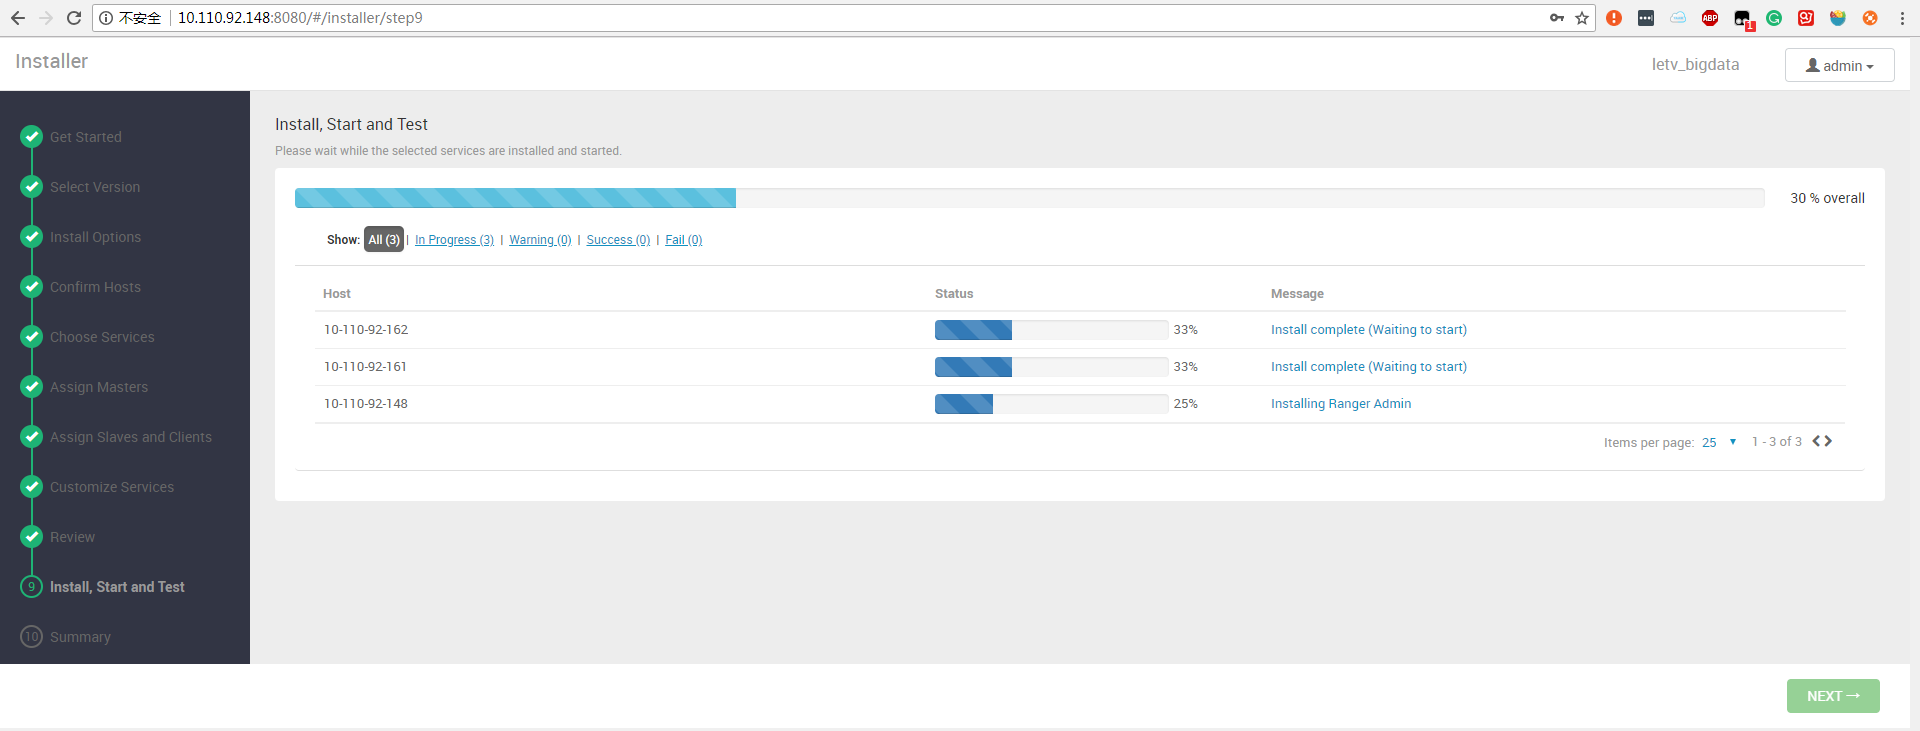Click the Assign Masters step checkmark
This screenshot has height=731, width=1920.
[x=32, y=386]
